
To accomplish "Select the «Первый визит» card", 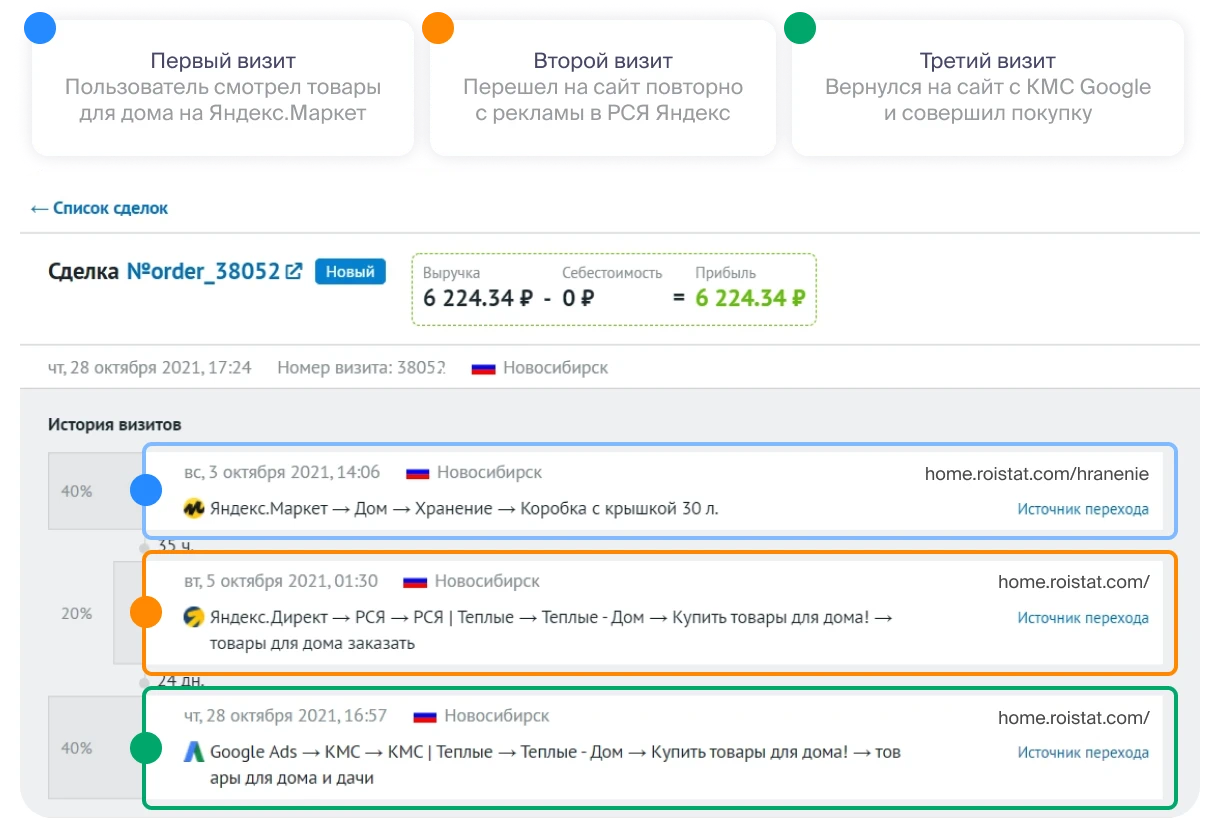I will point(223,87).
